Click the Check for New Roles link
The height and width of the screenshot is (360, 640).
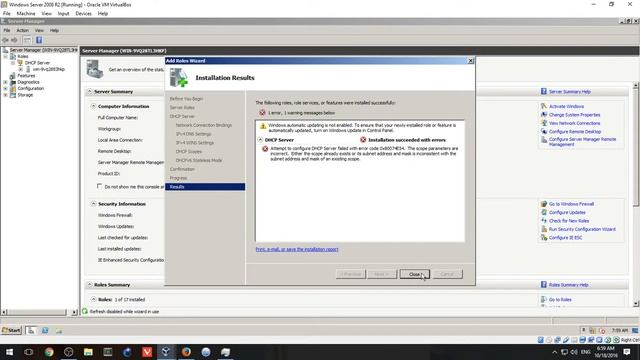[x=569, y=221]
